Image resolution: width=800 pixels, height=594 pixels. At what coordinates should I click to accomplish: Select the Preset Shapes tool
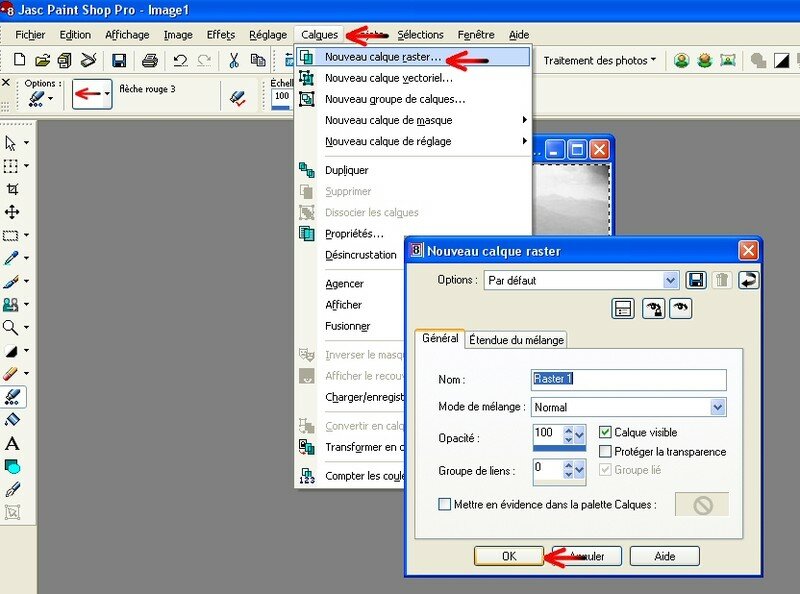12,466
